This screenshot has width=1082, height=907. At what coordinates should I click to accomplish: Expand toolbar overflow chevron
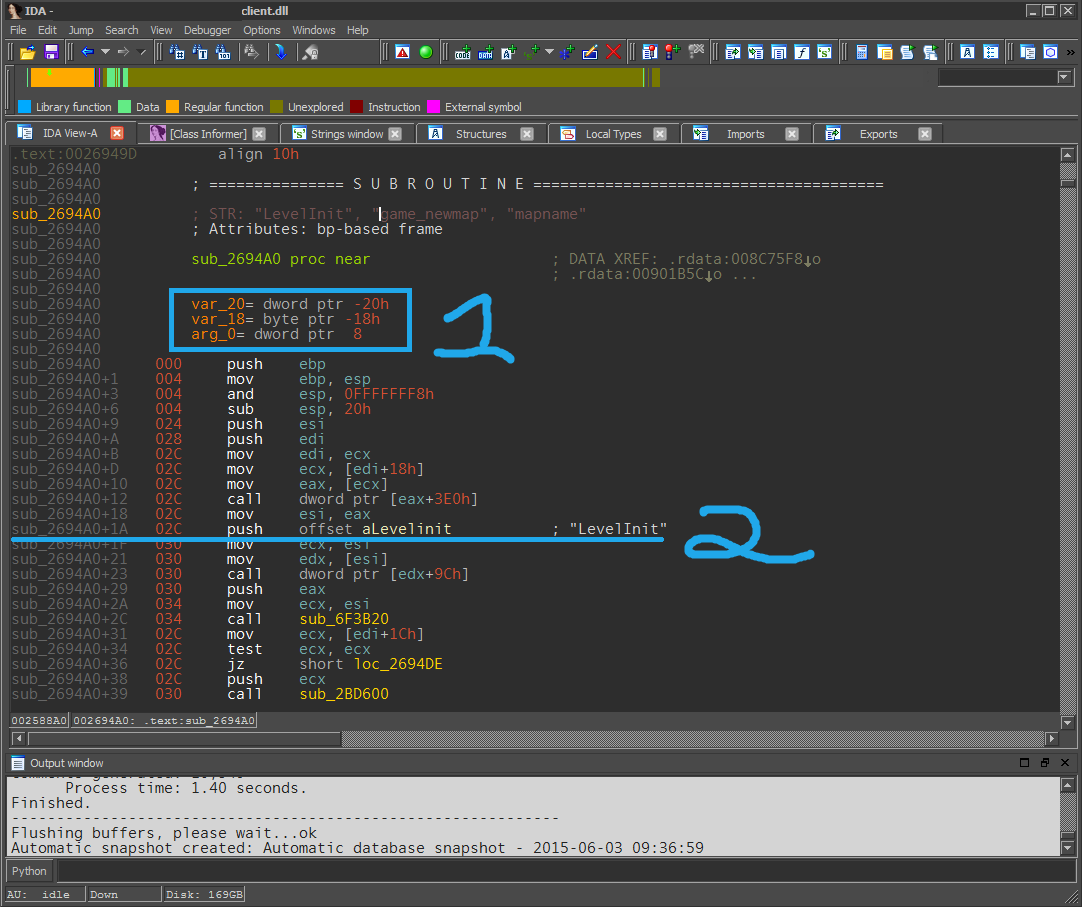pyautogui.click(x=1070, y=52)
